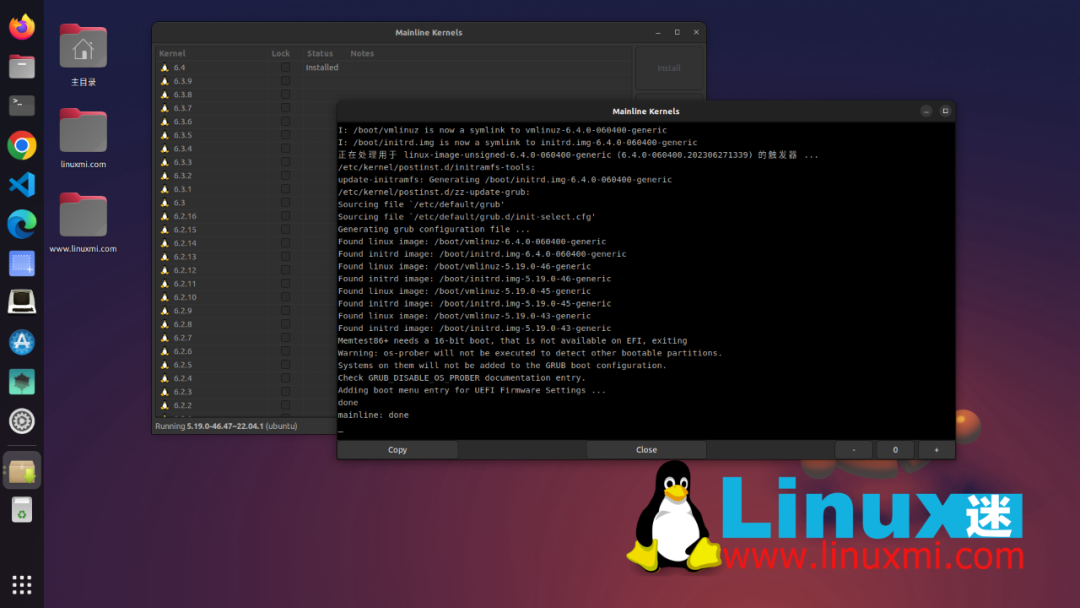Launch Visual Studio Code from the dock

pyautogui.click(x=21, y=184)
